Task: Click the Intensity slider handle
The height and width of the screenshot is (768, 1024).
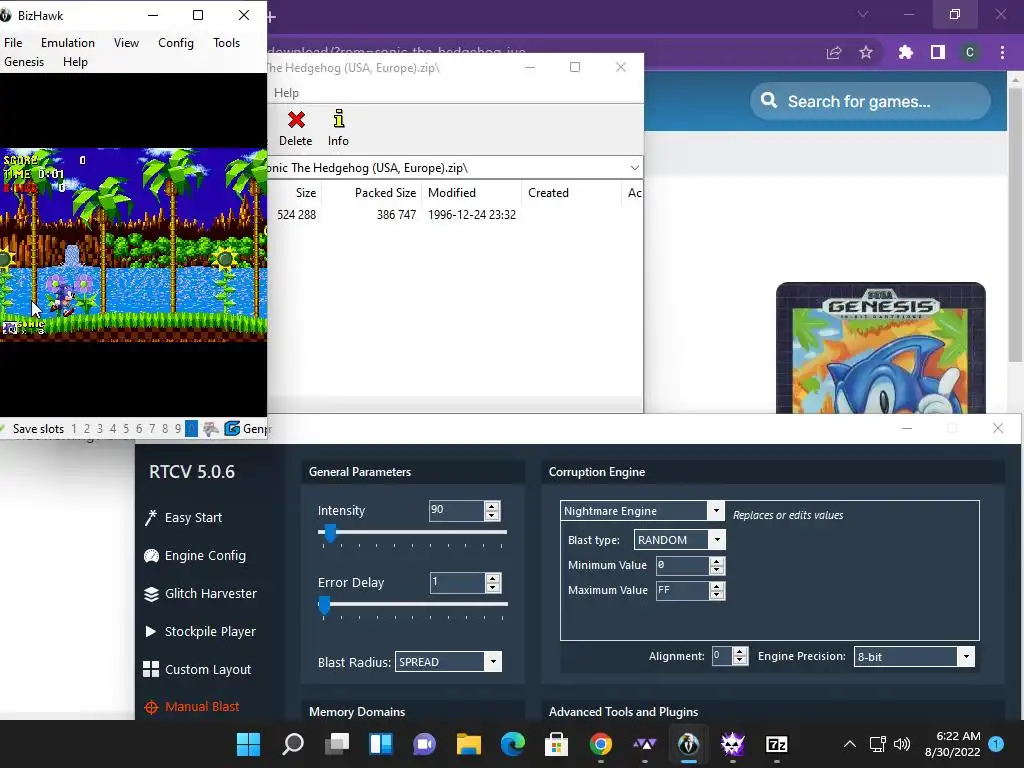Action: [x=330, y=533]
